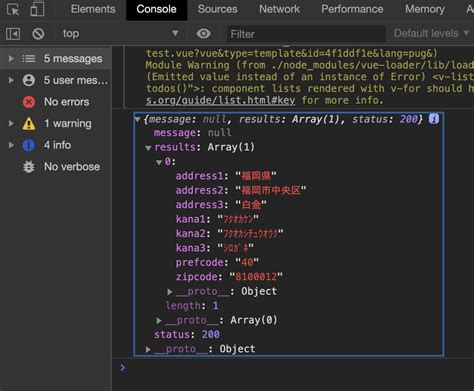Click the zipcode "8100012" value
This screenshot has width=474, height=391.
point(256,277)
